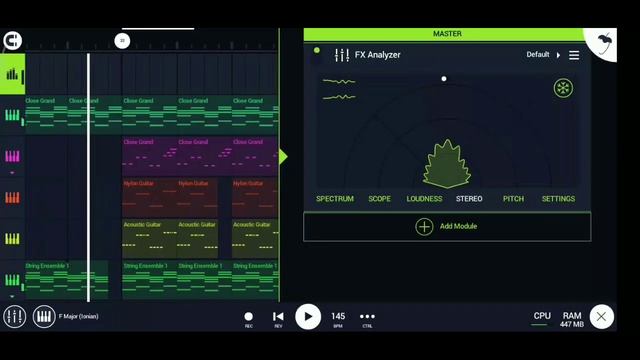Click the 145 BPM tempo value

[338, 318]
